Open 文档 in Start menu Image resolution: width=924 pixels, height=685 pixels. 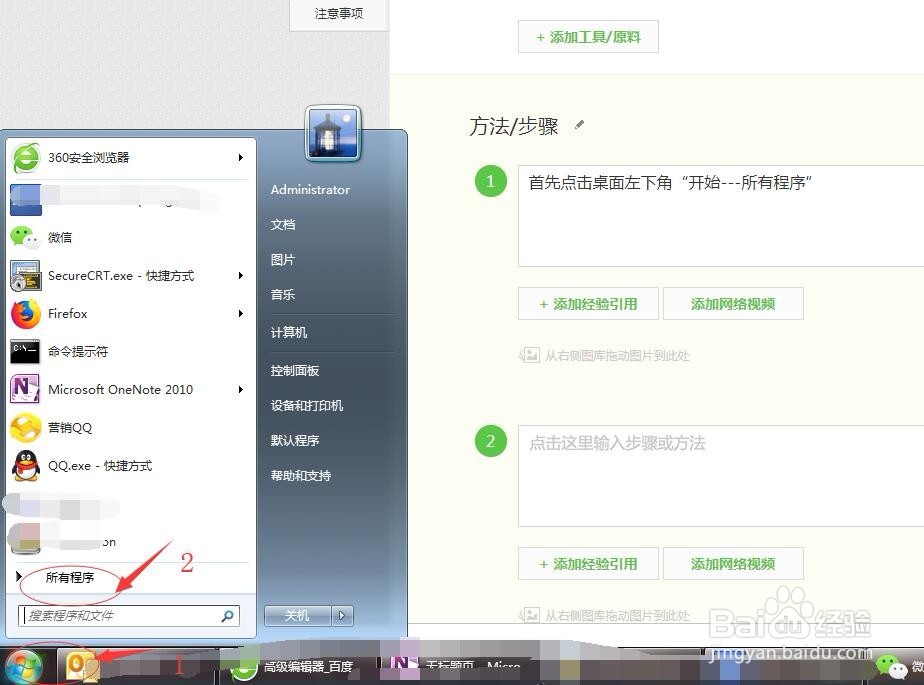[x=283, y=225]
